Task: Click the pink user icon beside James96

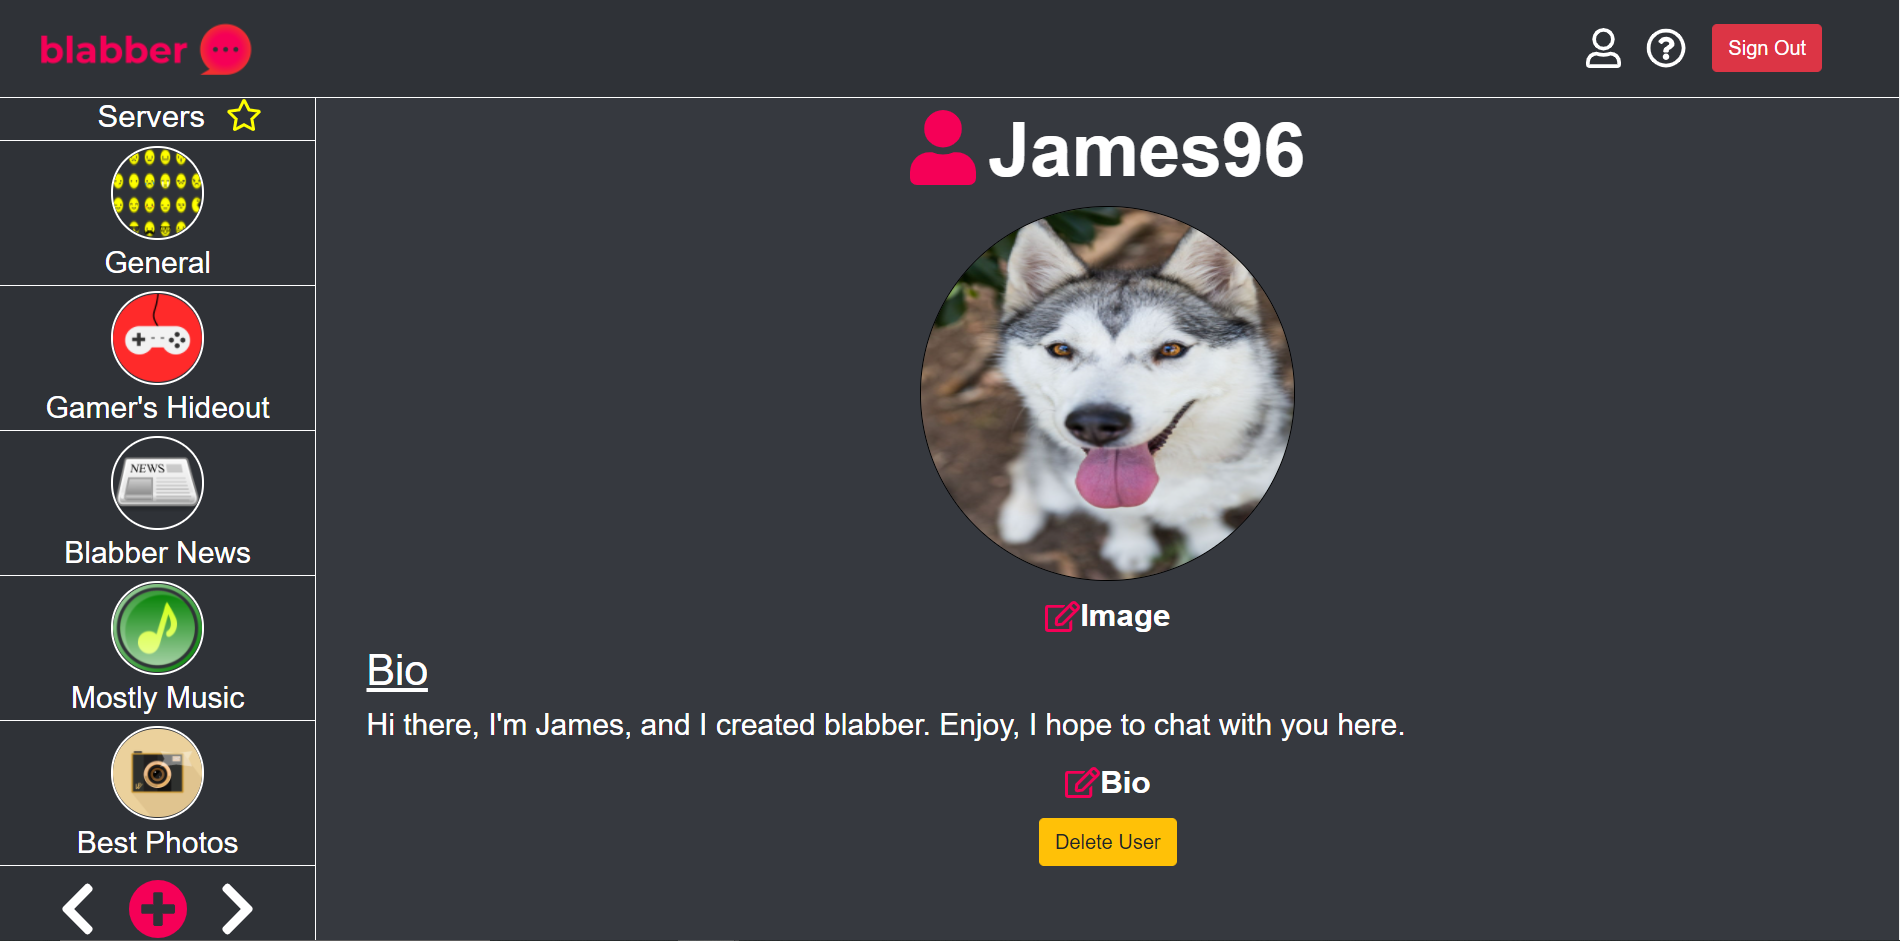Action: tap(942, 148)
